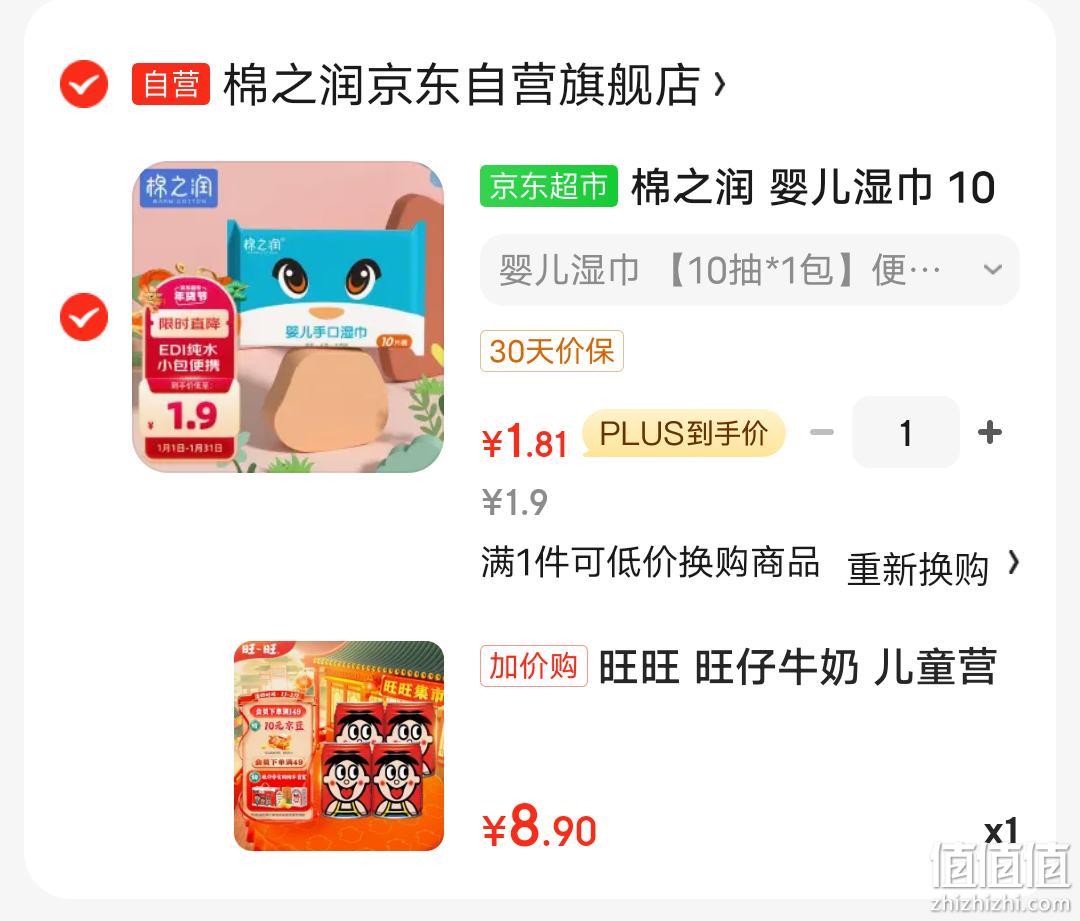Tap the arrow after 重新换购
1080x921 pixels.
pos(1012,563)
